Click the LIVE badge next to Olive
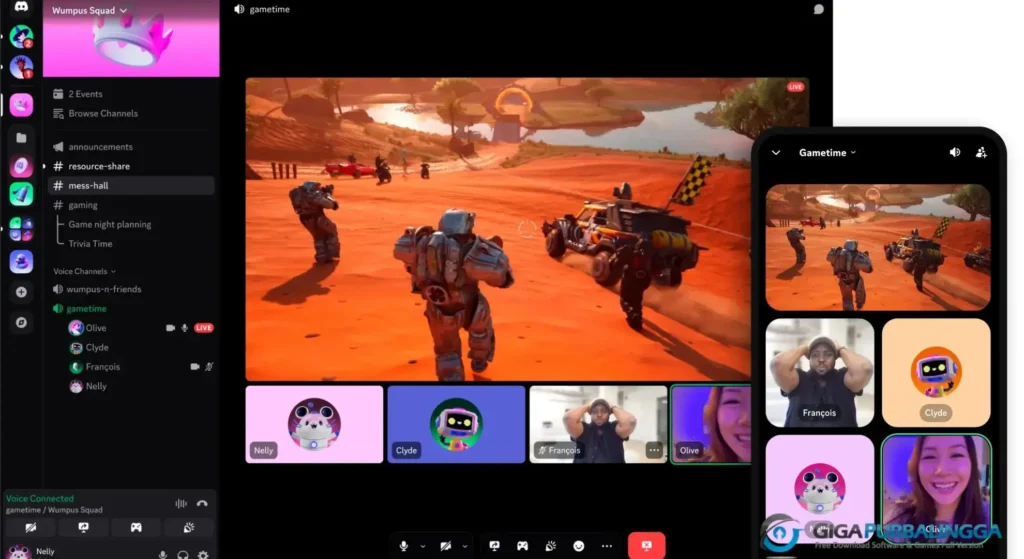1024x559 pixels. [204, 328]
